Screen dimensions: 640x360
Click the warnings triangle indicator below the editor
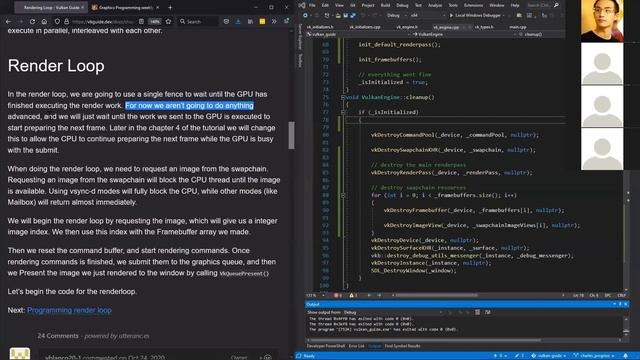353,295
